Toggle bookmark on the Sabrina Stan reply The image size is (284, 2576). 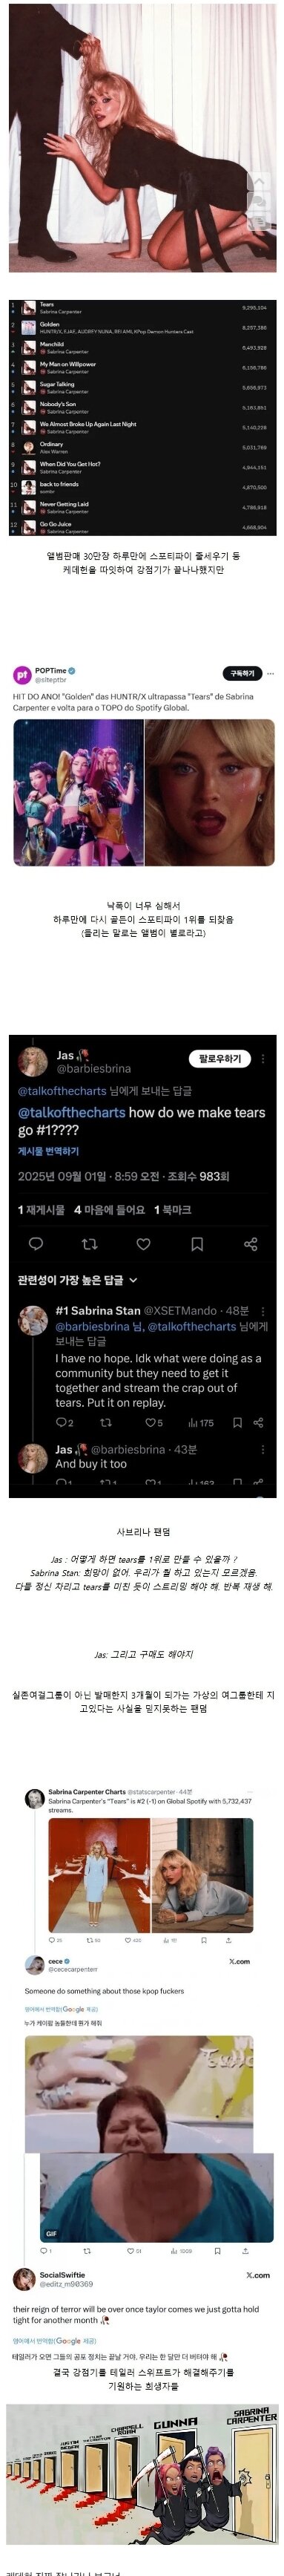pos(237,1422)
